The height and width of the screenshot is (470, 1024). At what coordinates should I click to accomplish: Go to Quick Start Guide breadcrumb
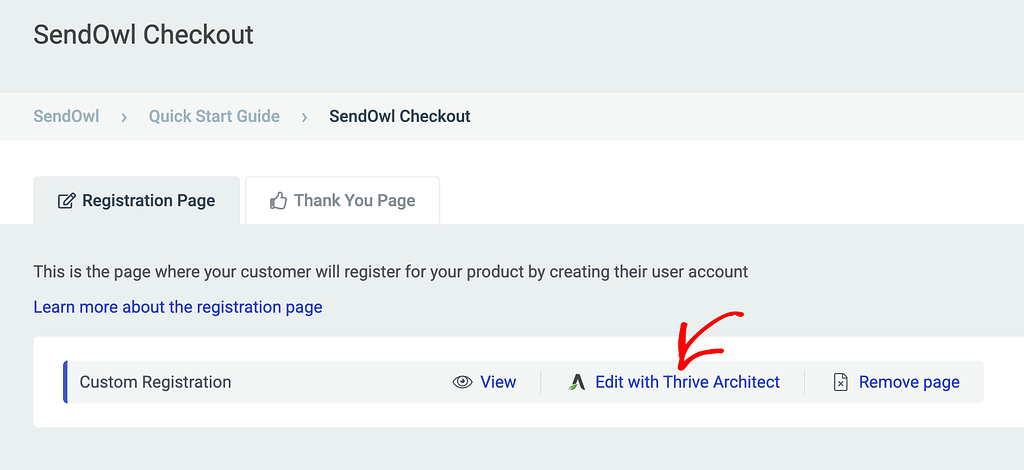pyautogui.click(x=214, y=116)
